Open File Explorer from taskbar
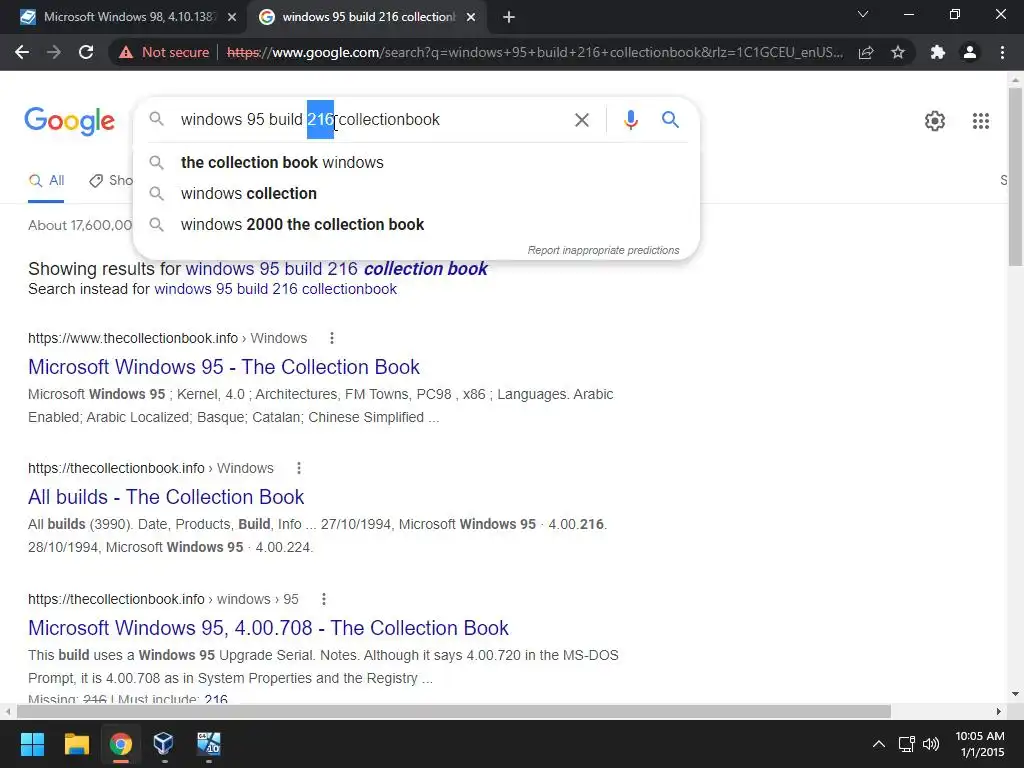This screenshot has width=1024, height=768. tap(76, 744)
